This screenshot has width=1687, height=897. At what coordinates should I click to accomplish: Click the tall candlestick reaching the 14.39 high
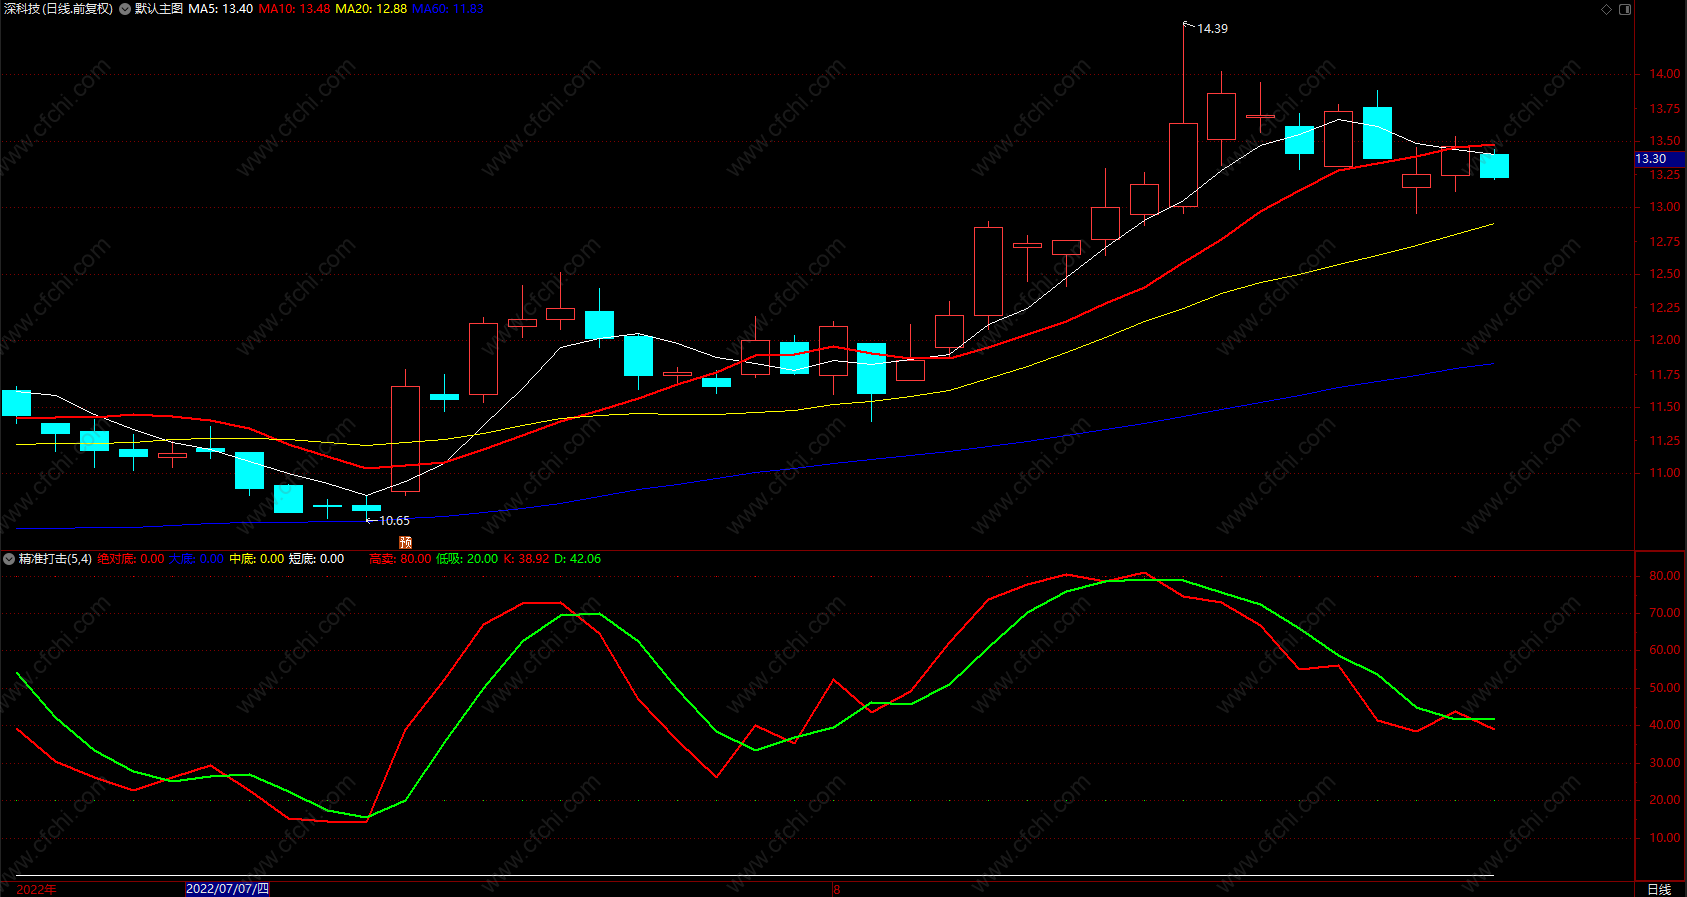1183,165
